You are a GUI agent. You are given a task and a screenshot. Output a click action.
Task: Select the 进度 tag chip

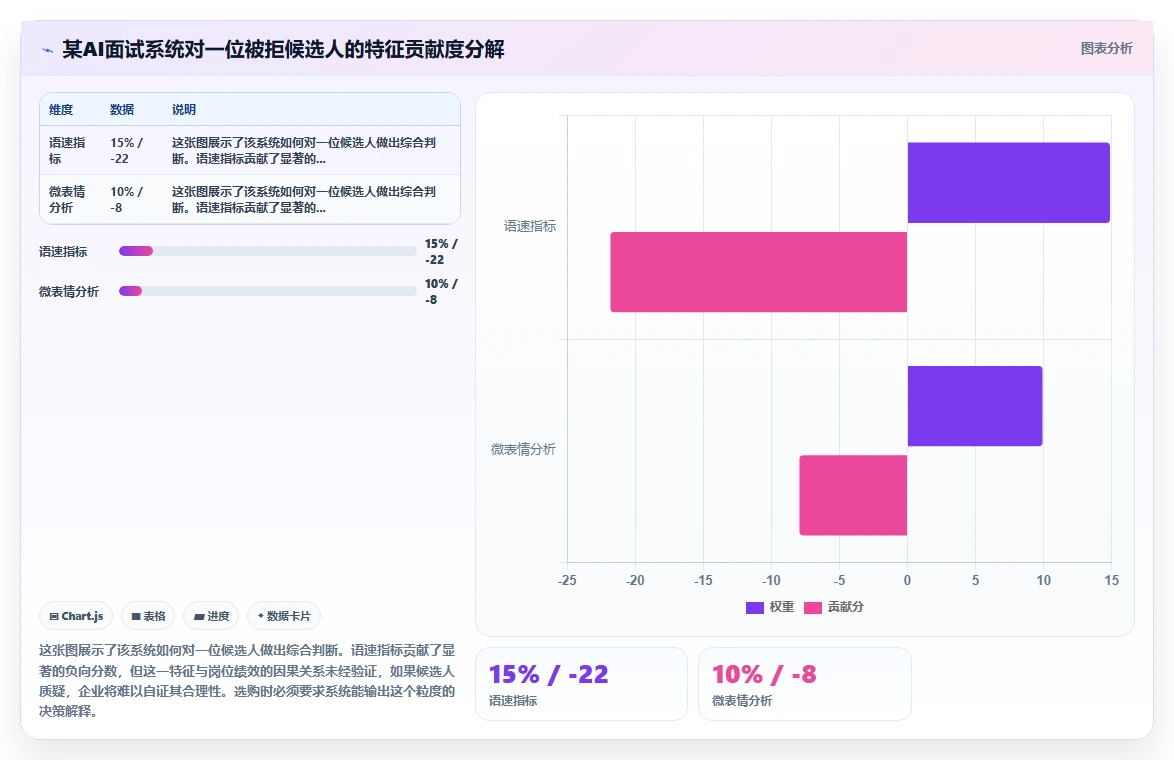(x=211, y=616)
